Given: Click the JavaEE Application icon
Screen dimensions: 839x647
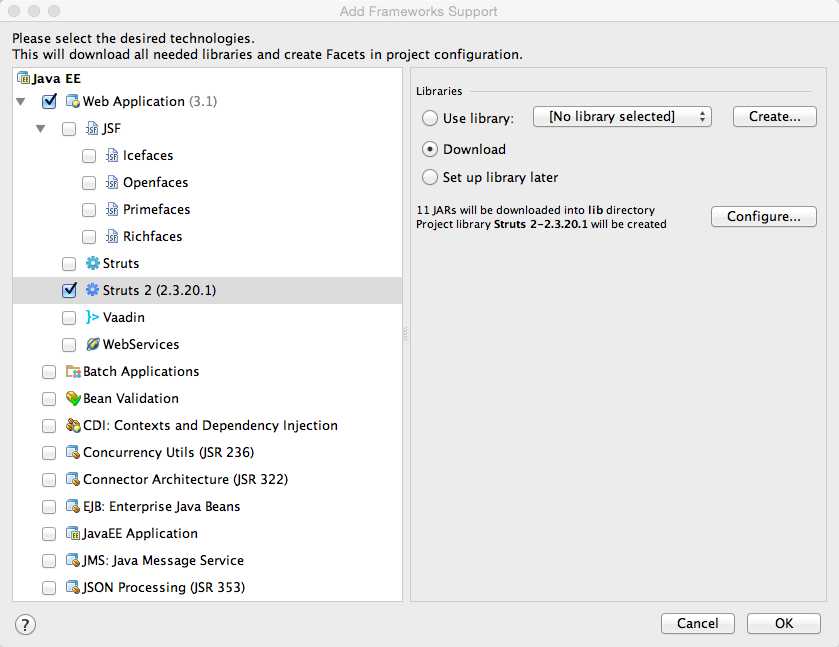Looking at the screenshot, I should [73, 533].
